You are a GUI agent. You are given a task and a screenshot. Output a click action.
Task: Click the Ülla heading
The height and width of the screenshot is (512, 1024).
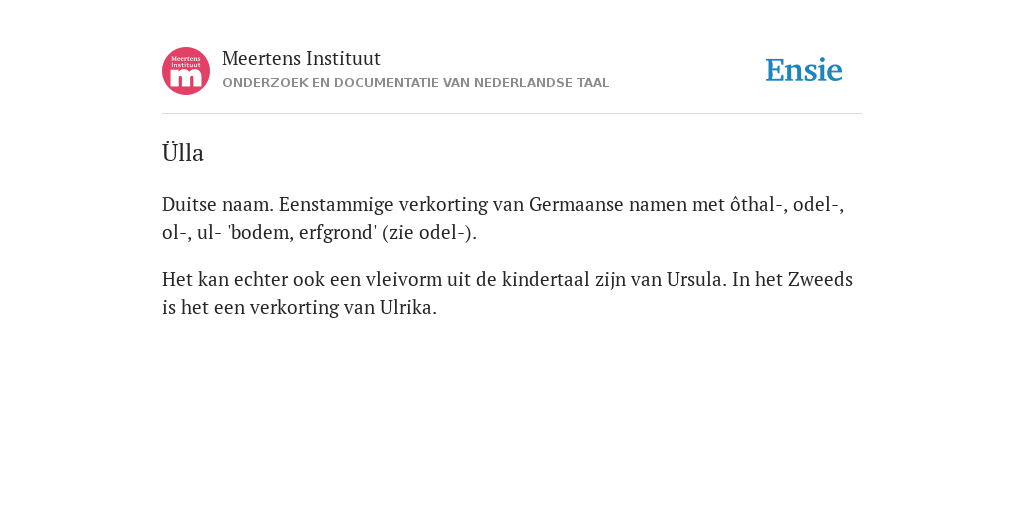click(x=183, y=153)
